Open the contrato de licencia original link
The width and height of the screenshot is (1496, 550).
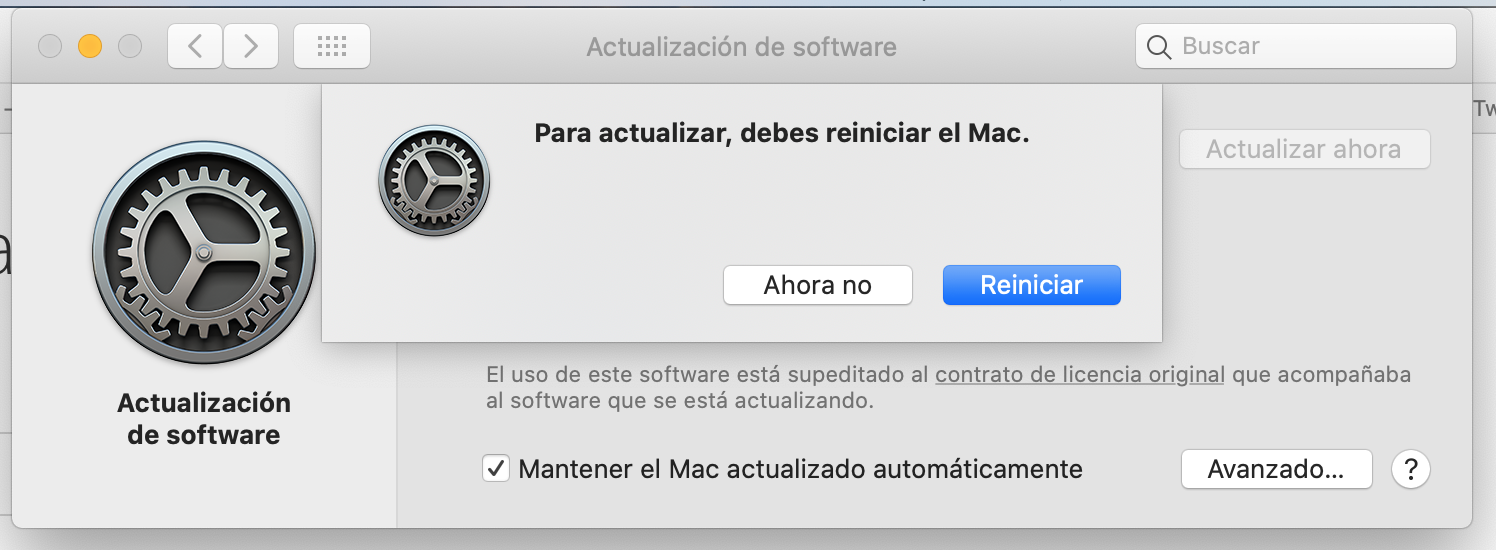[1079, 375]
